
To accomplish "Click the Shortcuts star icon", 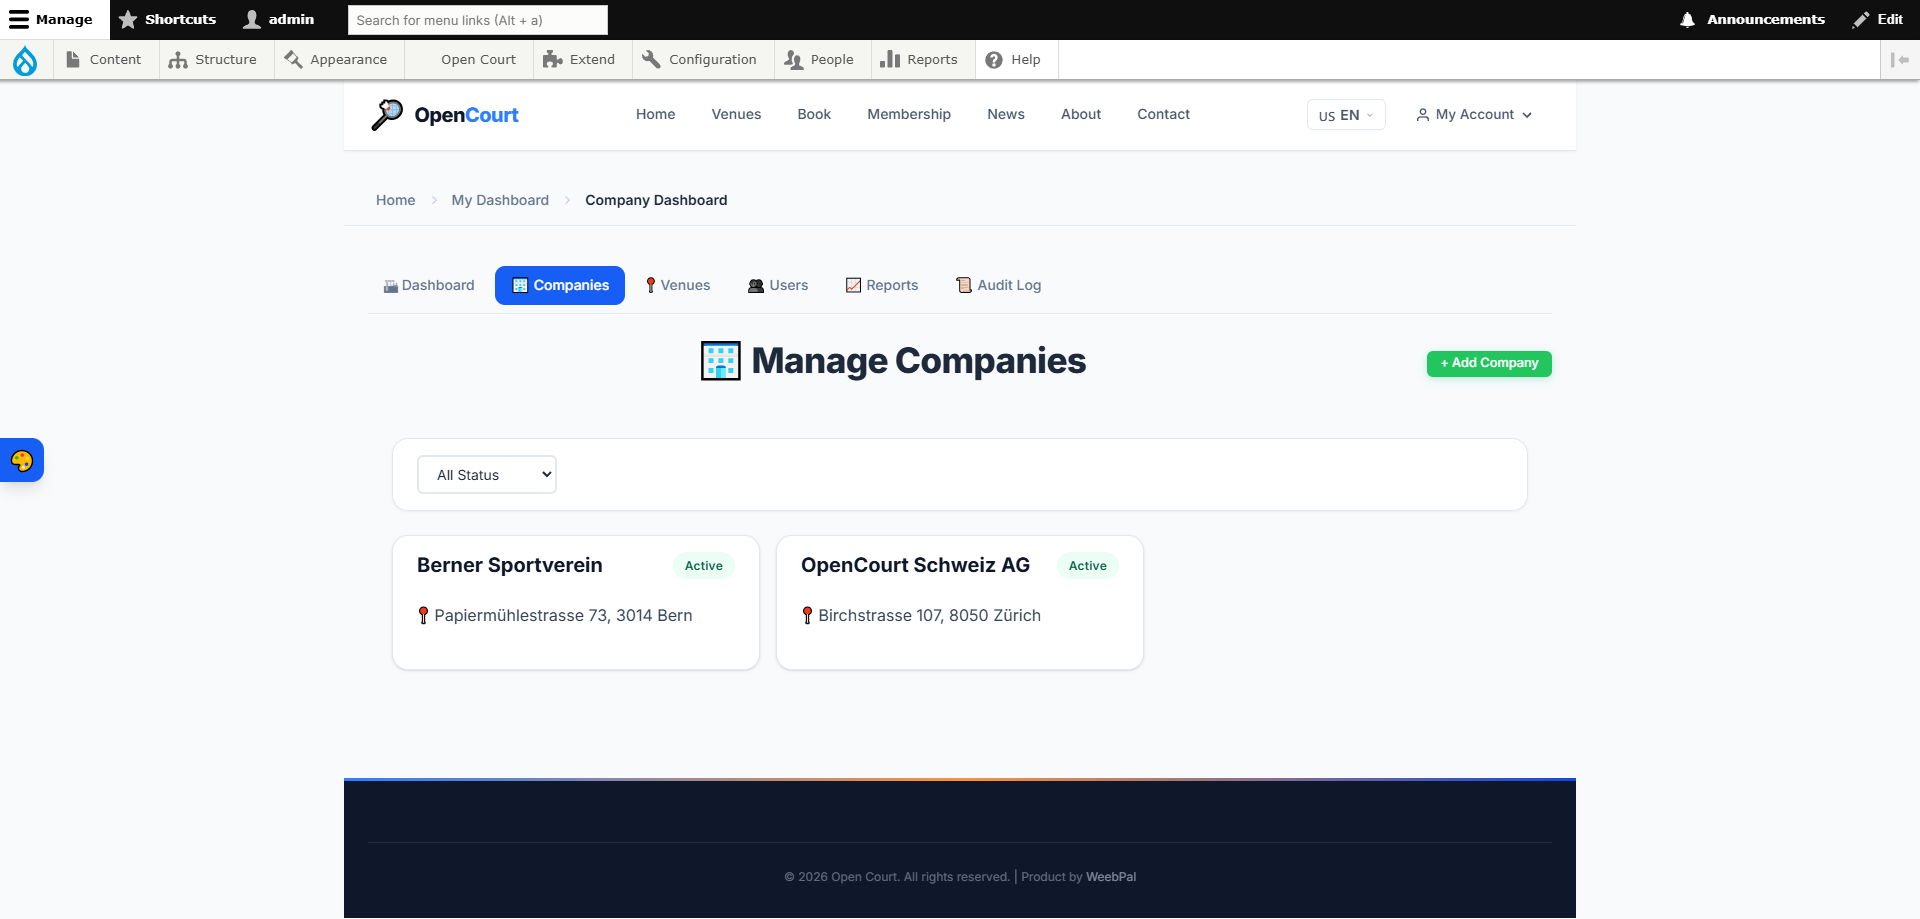I will click(x=128, y=20).
